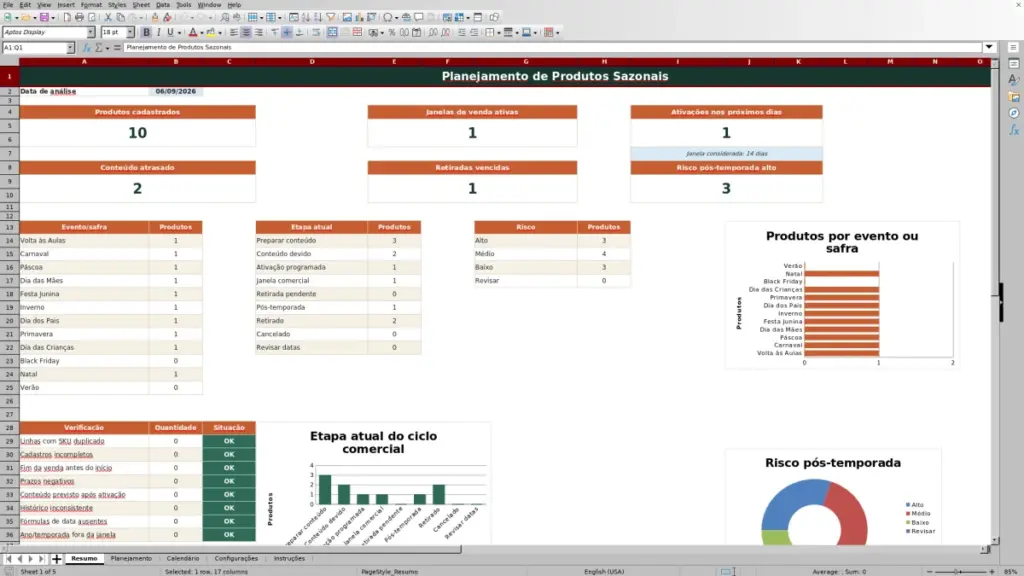Switch to the Calendário sheet tab

pos(183,559)
